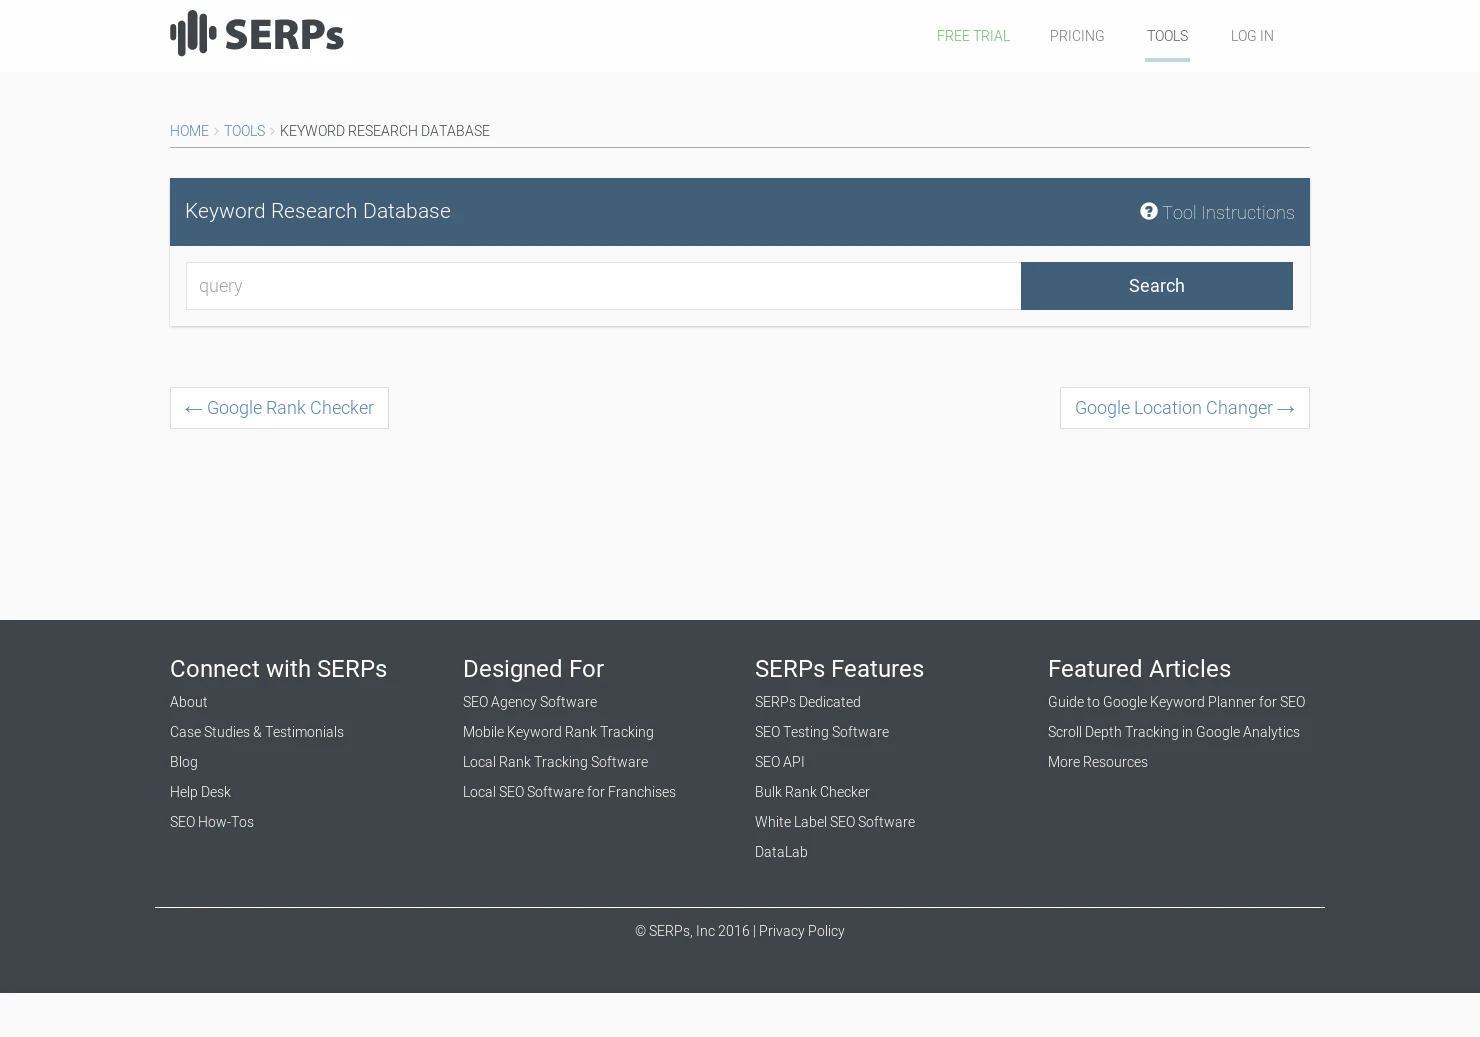1480x1037 pixels.
Task: Go to the previous tool, Google Rank Checker
Action: pos(279,408)
